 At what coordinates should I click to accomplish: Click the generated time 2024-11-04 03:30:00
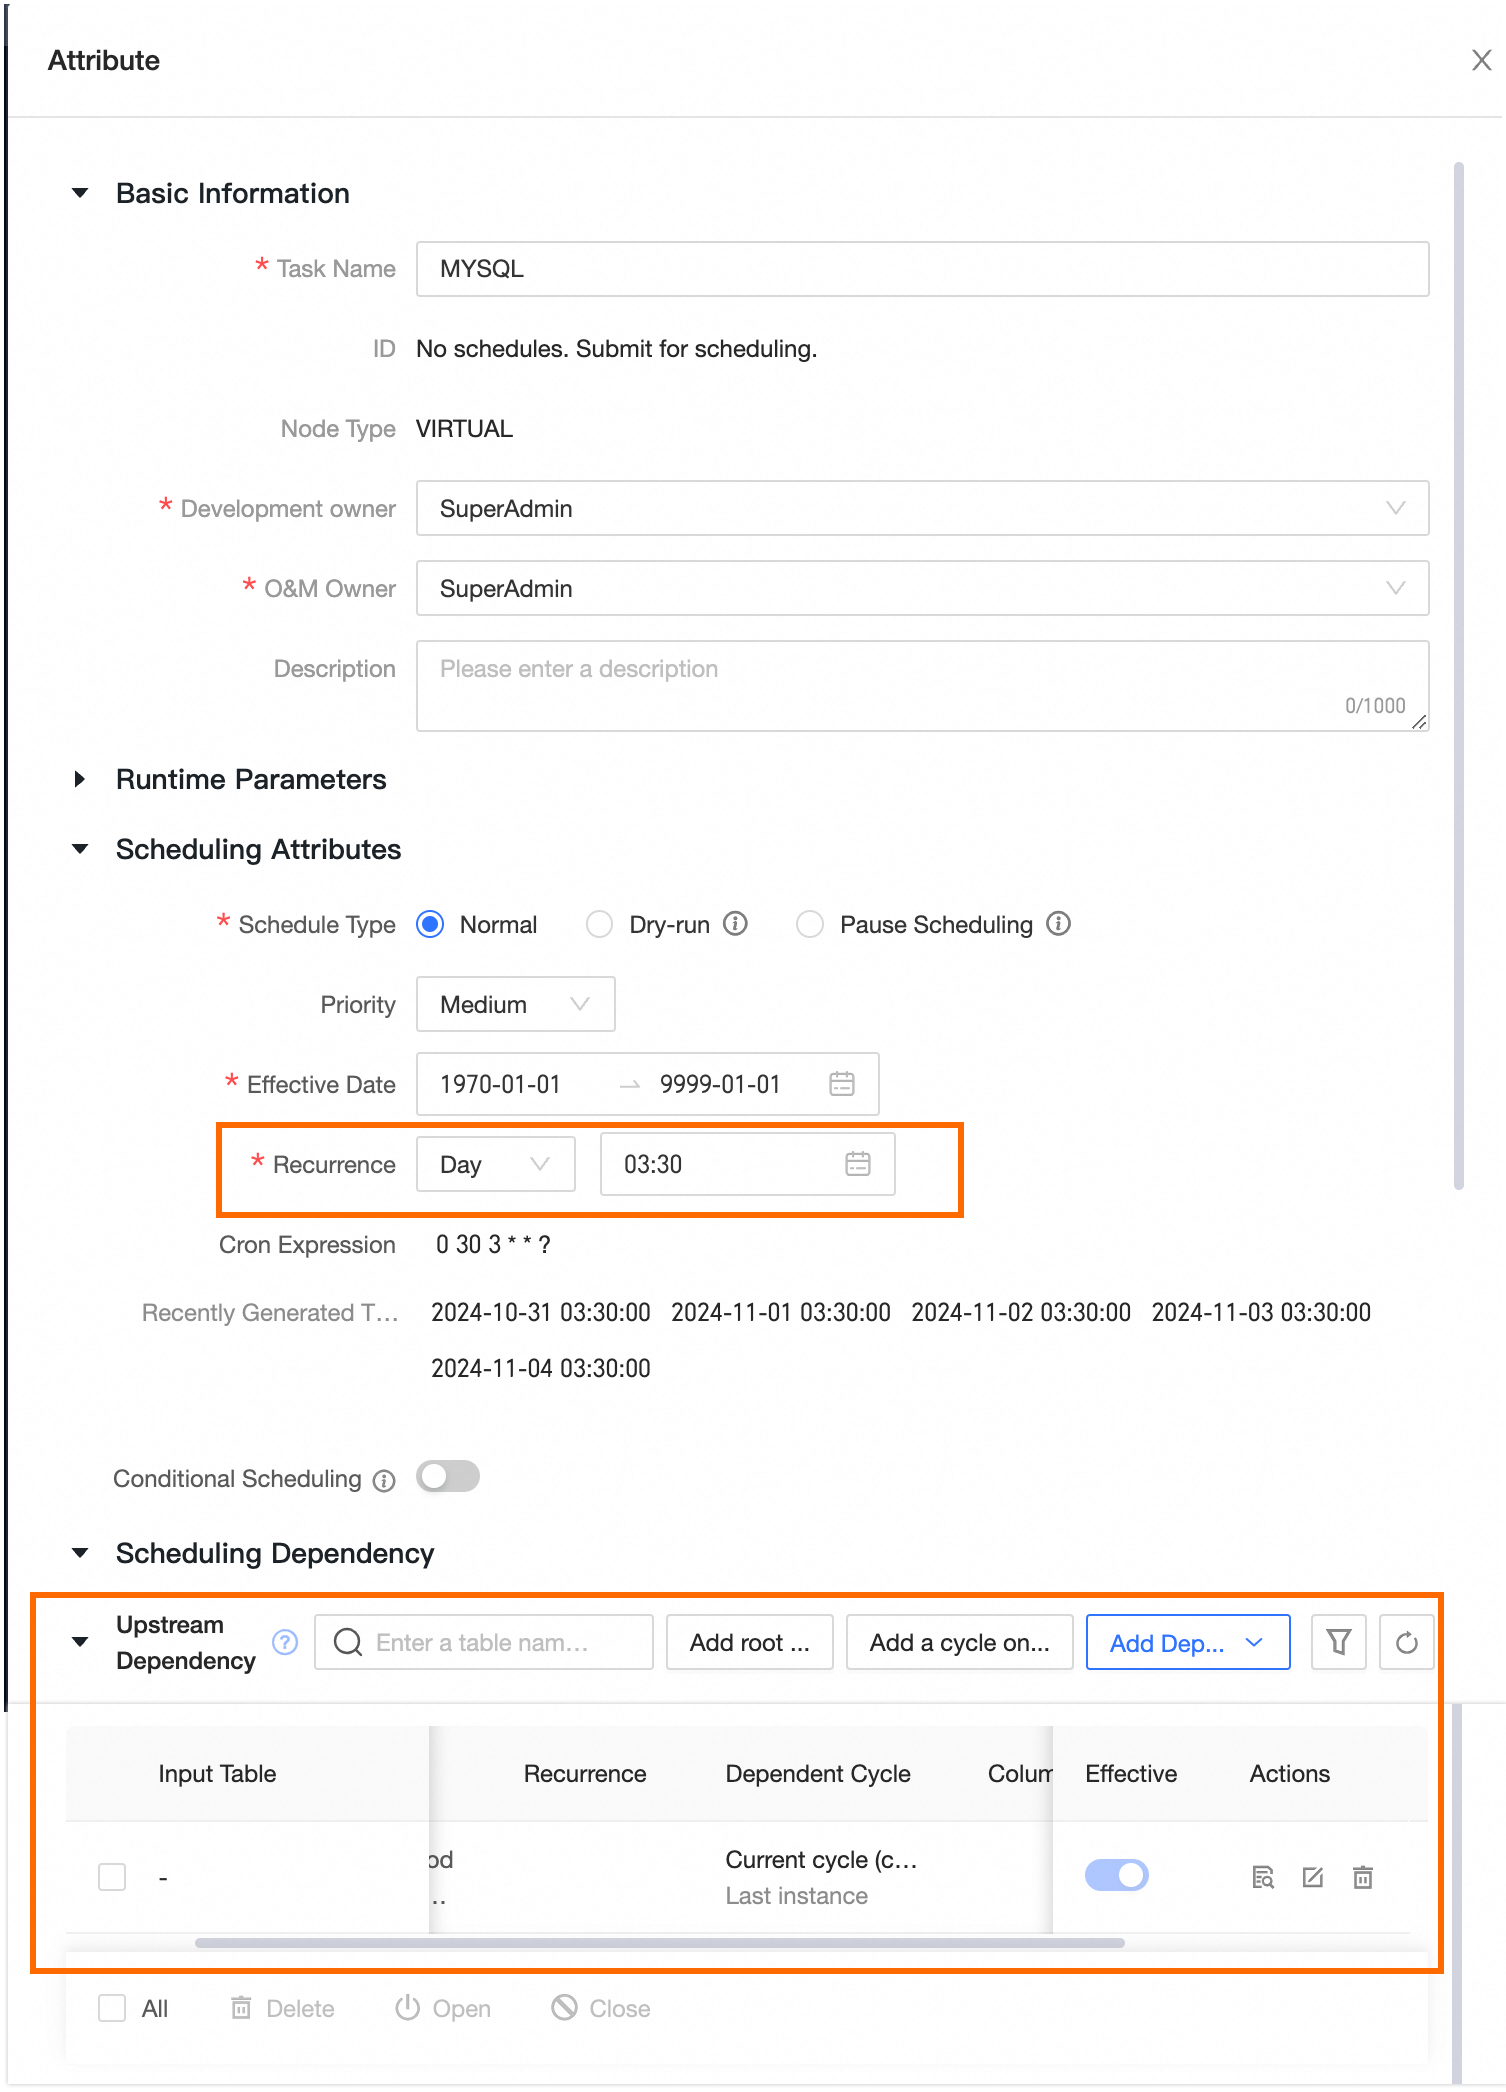tap(540, 1368)
